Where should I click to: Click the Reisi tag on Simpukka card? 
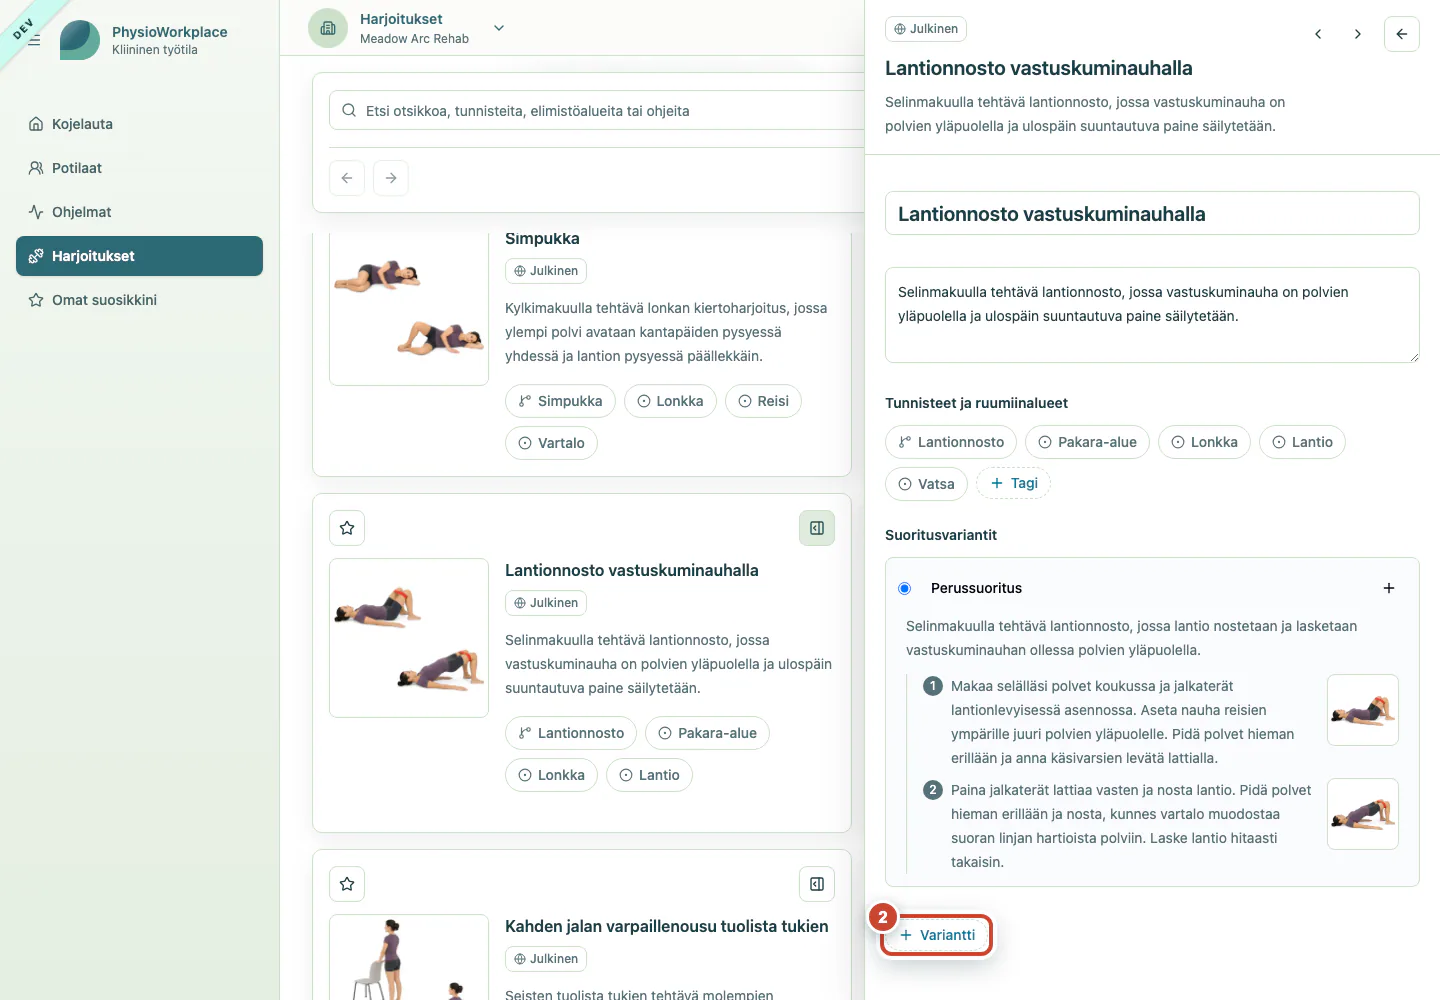(x=763, y=401)
